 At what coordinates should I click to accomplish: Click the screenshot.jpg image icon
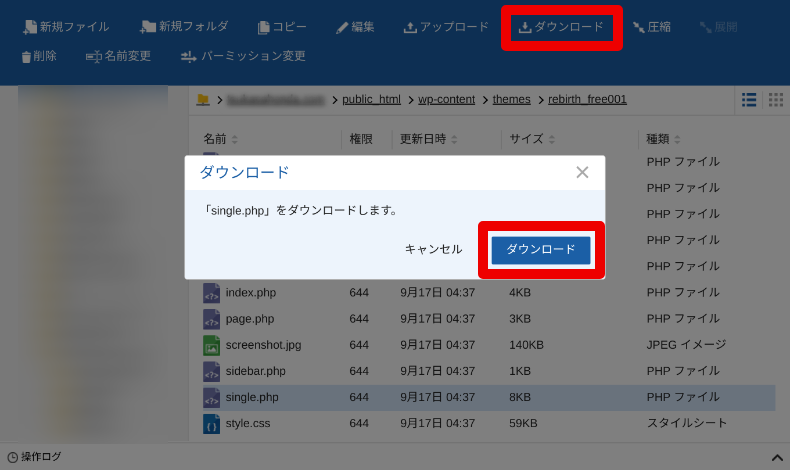click(211, 345)
